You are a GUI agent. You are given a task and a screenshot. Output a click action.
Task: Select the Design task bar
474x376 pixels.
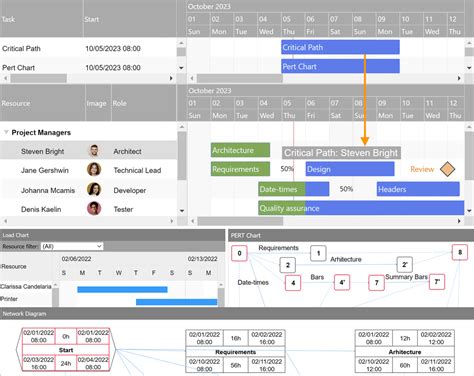coord(350,169)
